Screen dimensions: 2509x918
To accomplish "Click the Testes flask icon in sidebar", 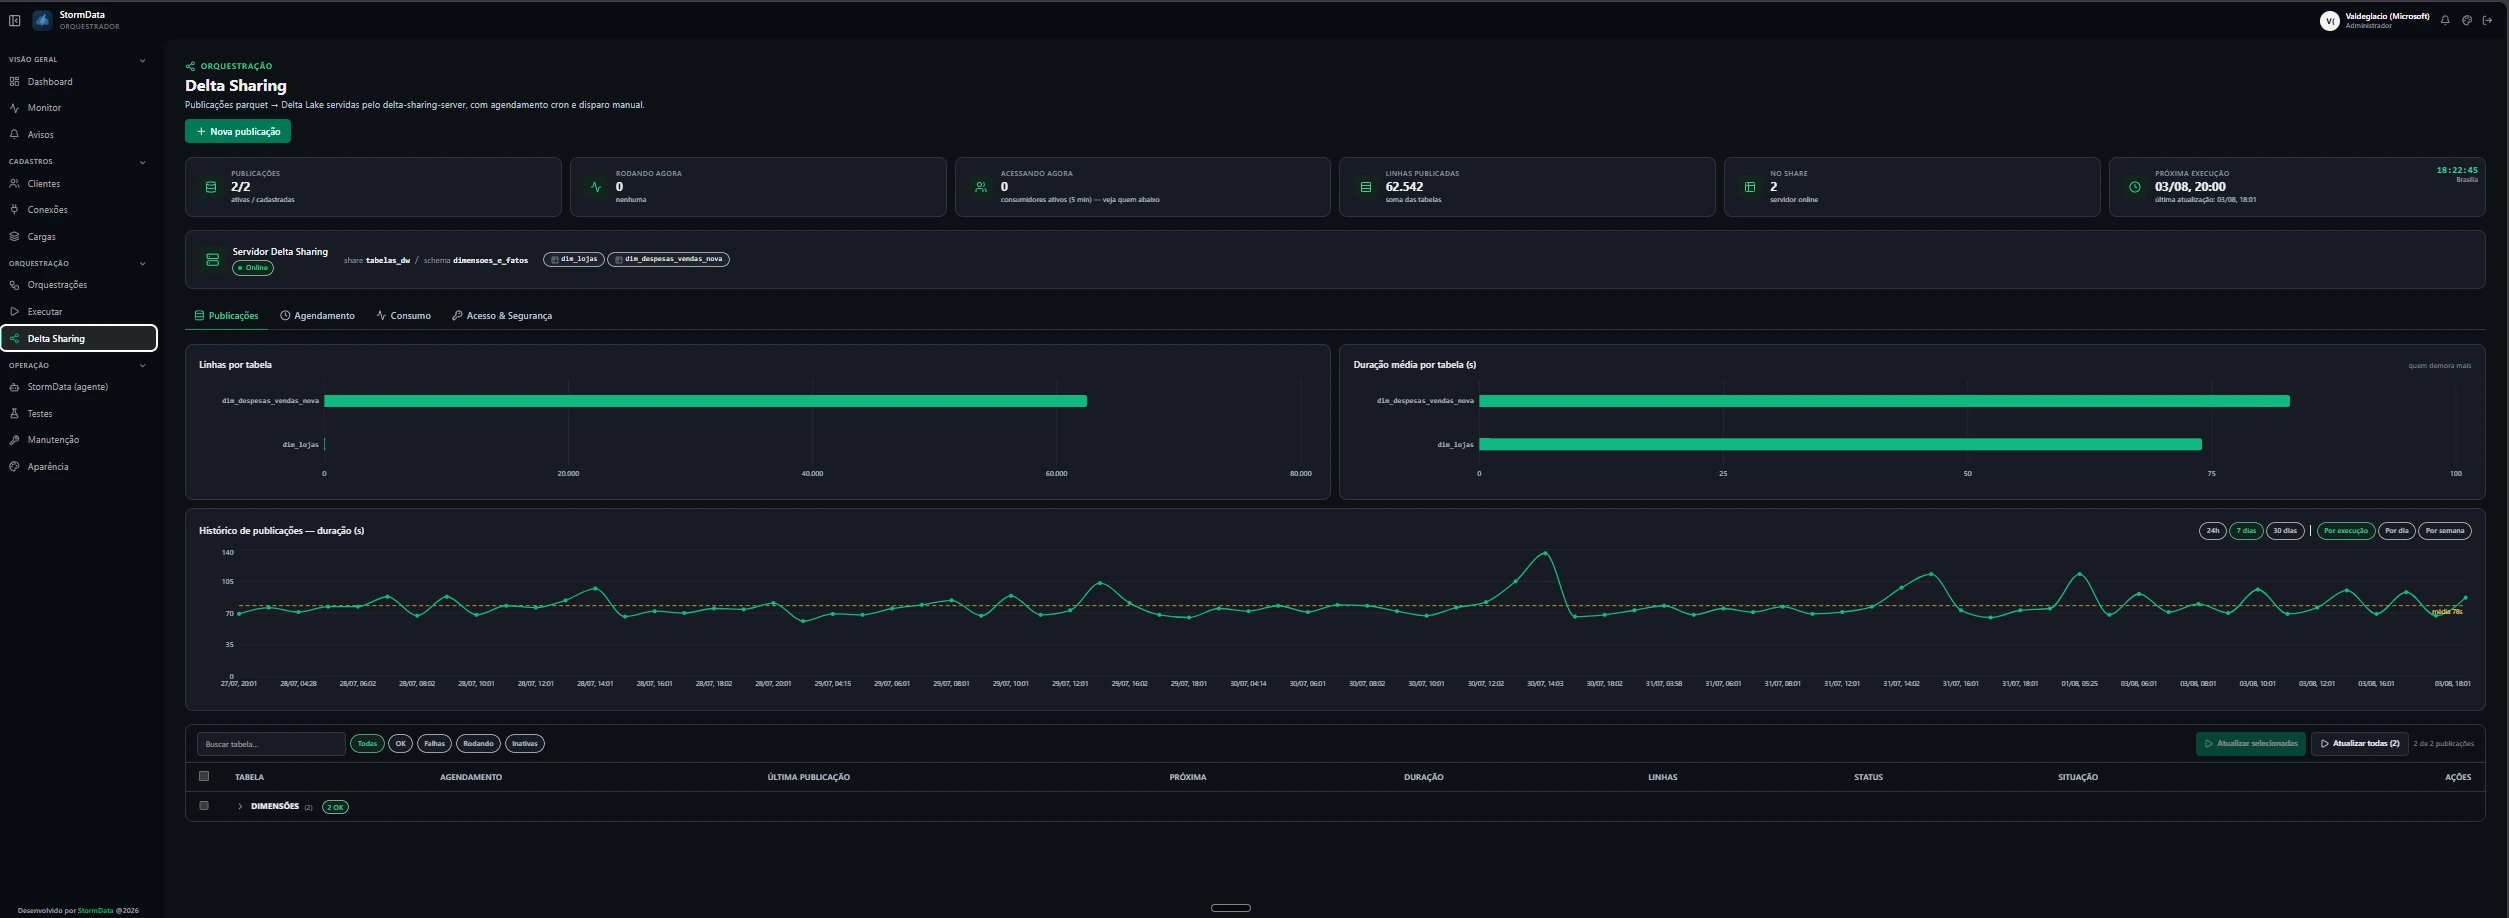I will pos(14,414).
